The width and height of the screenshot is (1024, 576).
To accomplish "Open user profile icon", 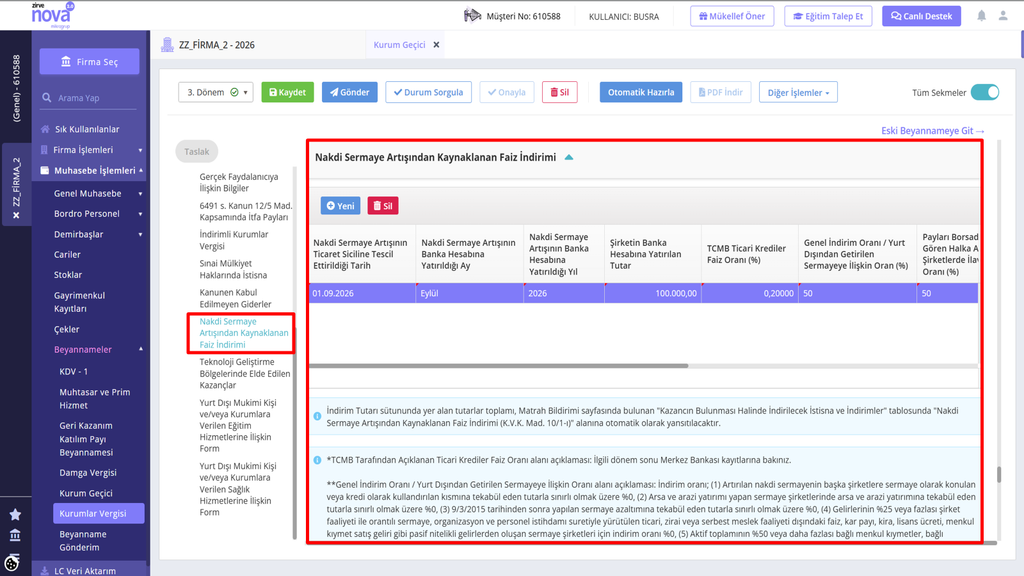I will (1003, 16).
